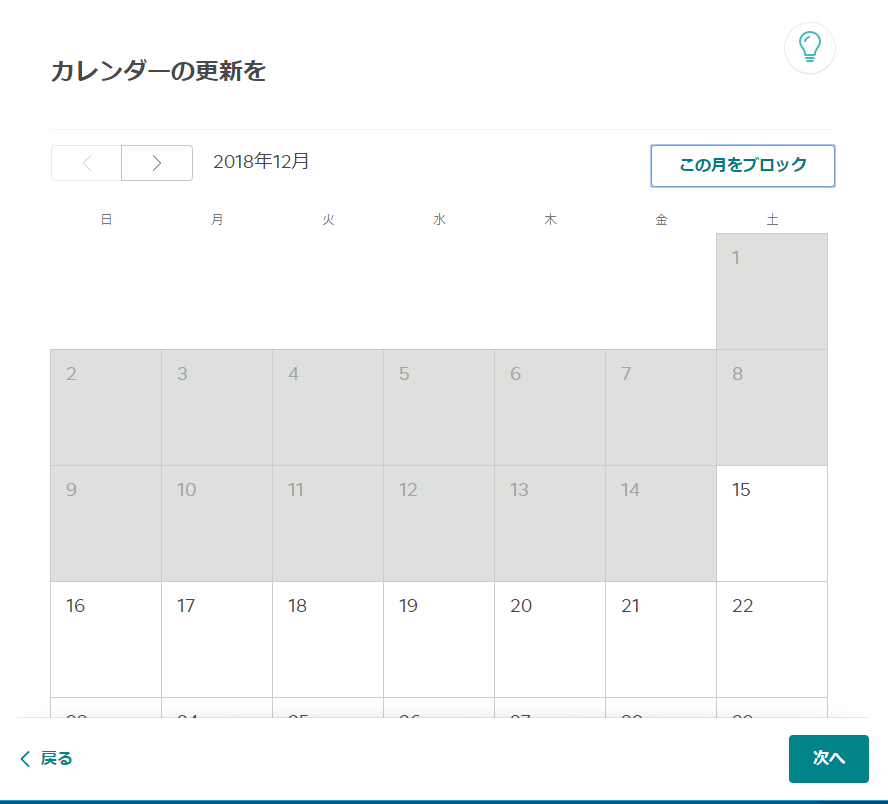Pick December 18 cell

pyautogui.click(x=328, y=639)
